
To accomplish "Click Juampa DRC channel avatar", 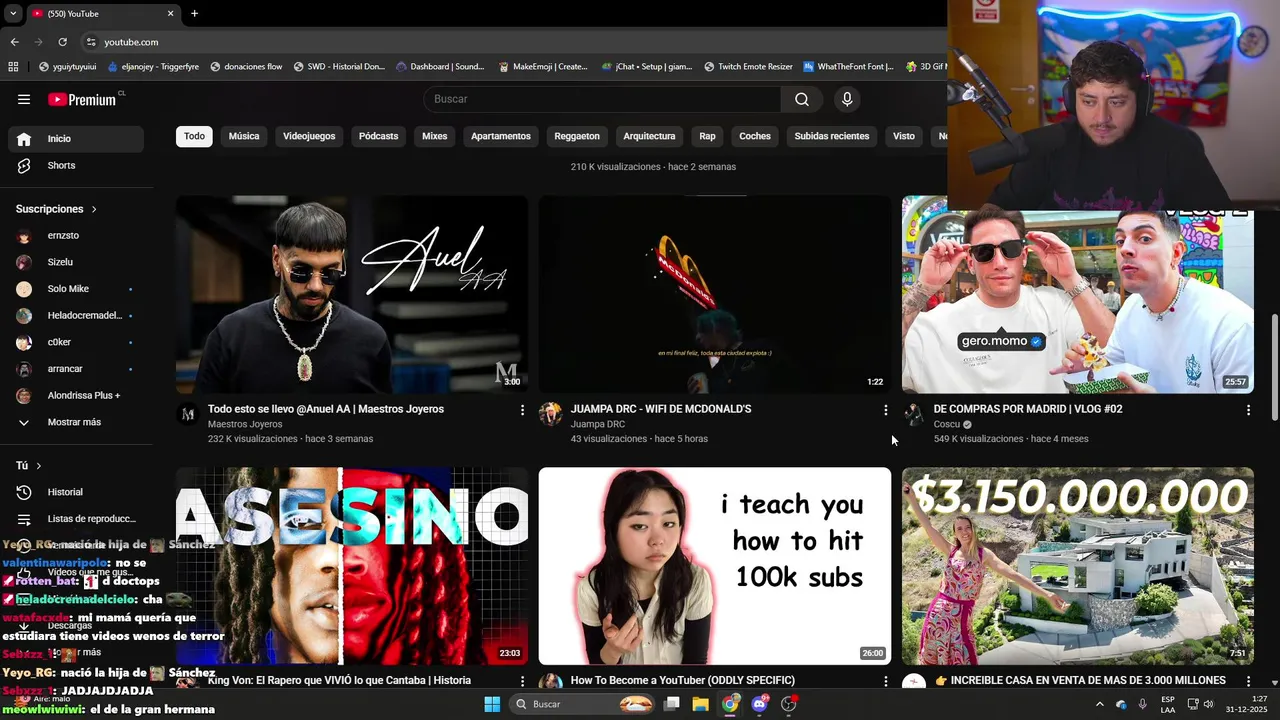I will point(550,414).
